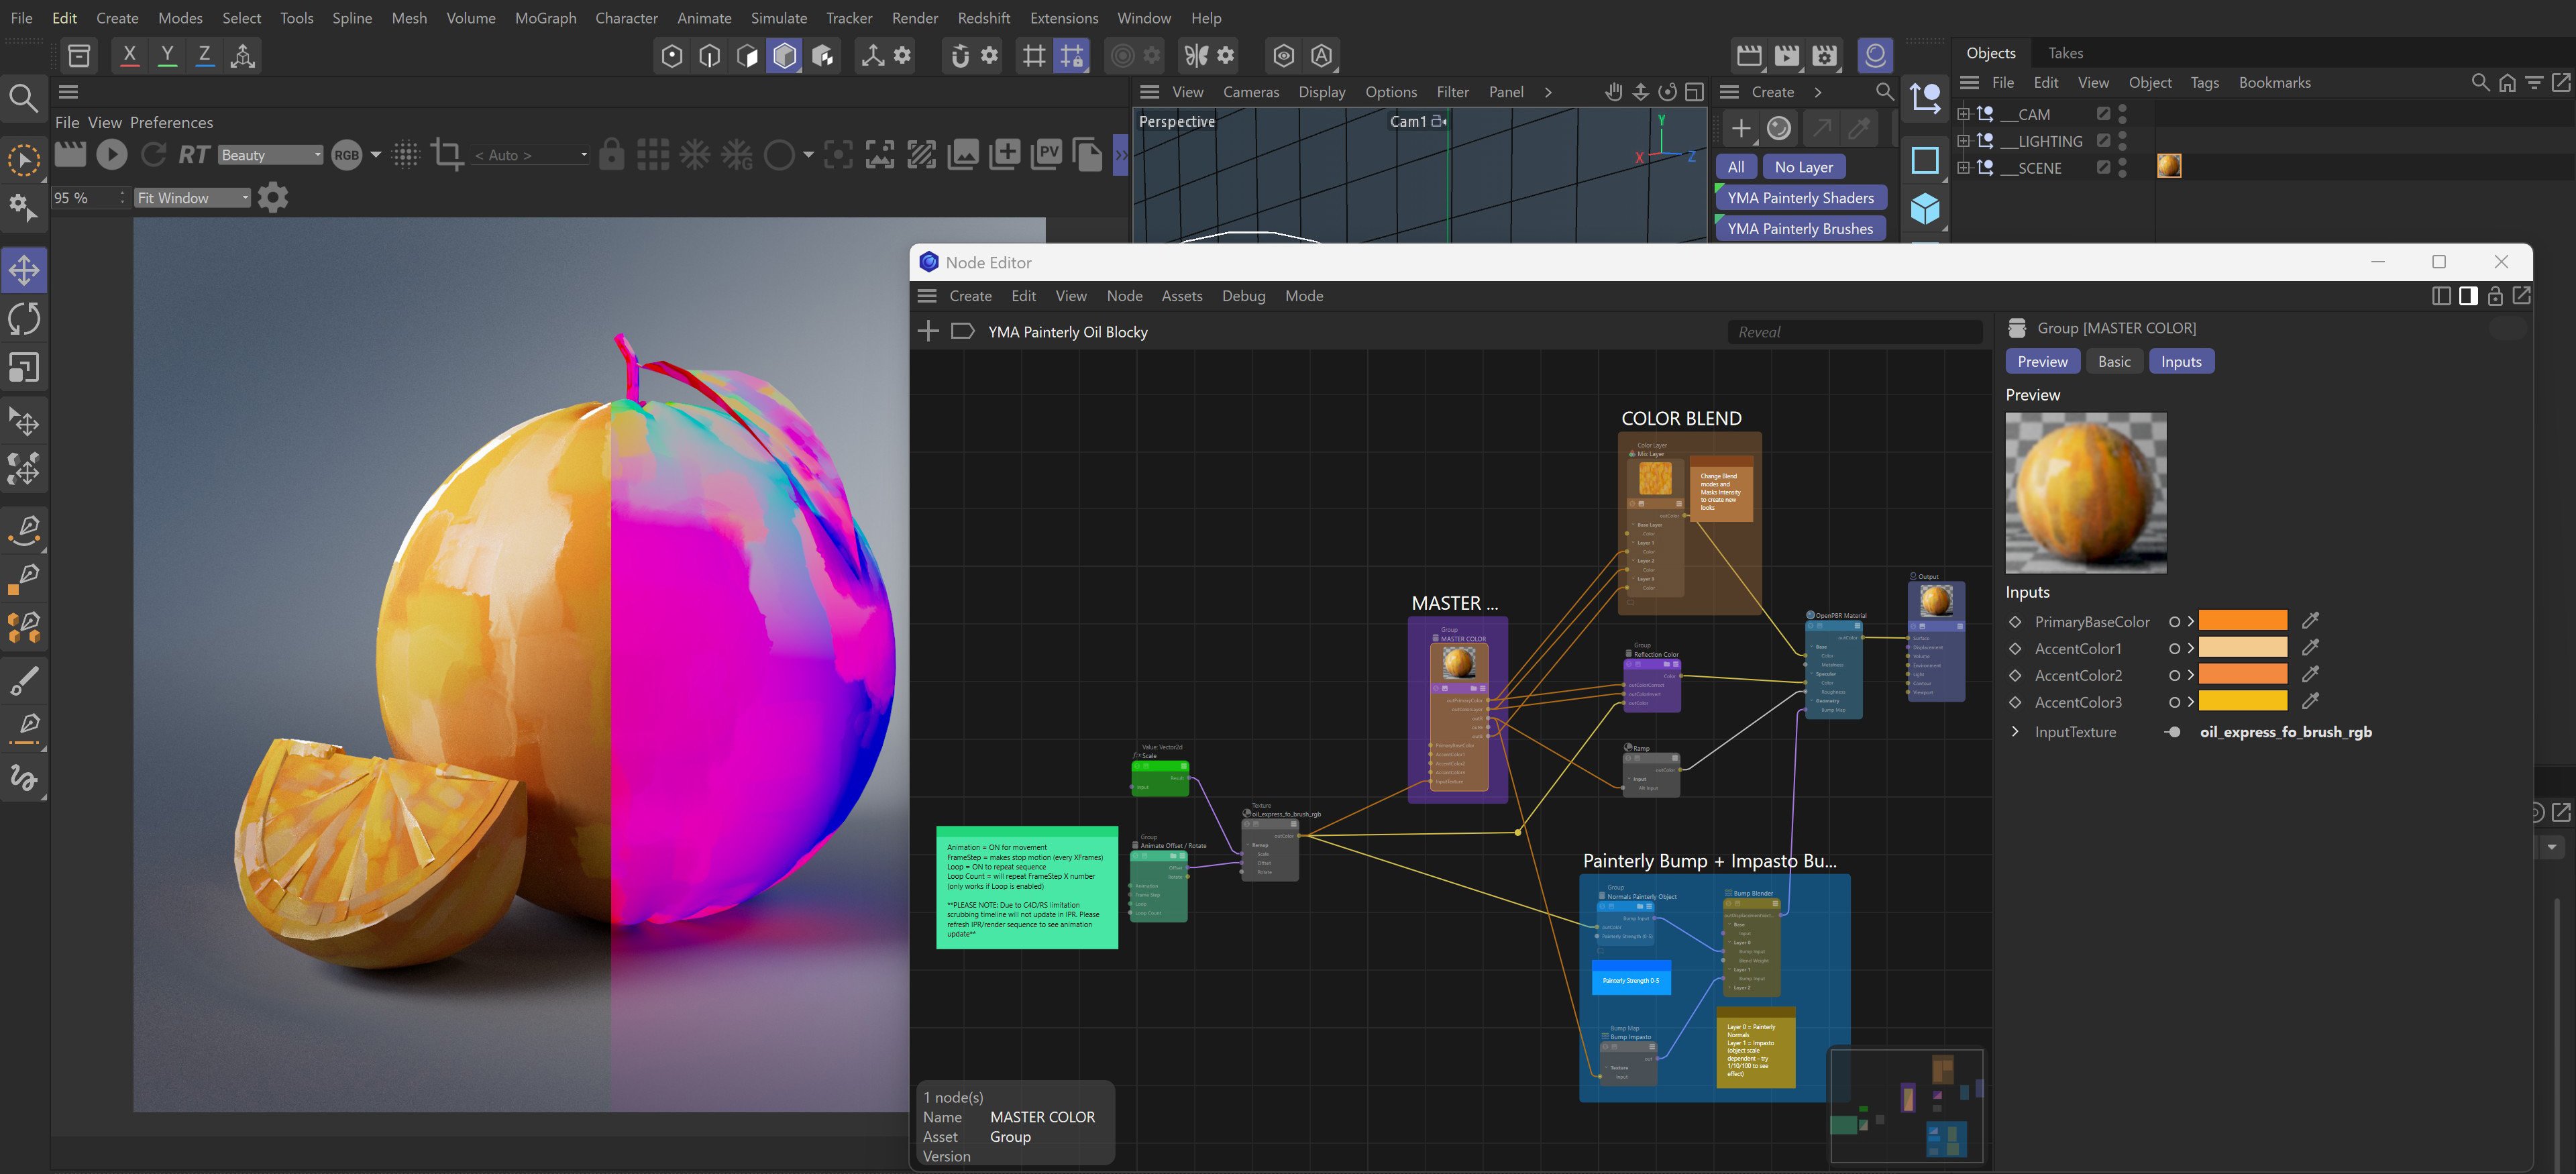
Task: Switch to the Takes tab
Action: point(2065,53)
